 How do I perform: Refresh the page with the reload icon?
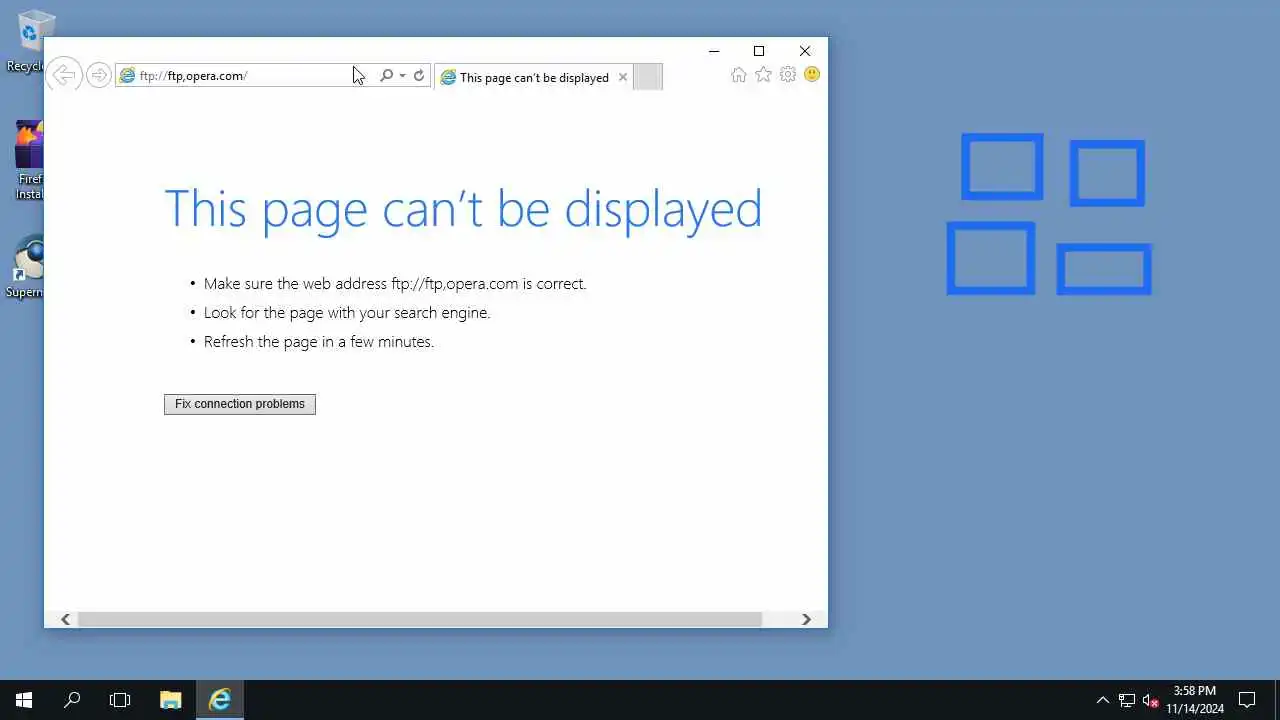point(419,75)
